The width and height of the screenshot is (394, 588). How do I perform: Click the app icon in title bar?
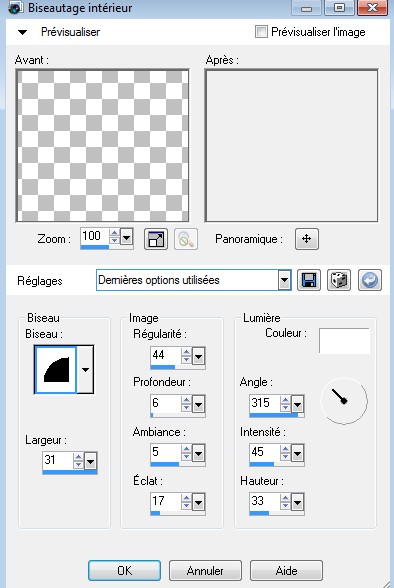[x=15, y=8]
